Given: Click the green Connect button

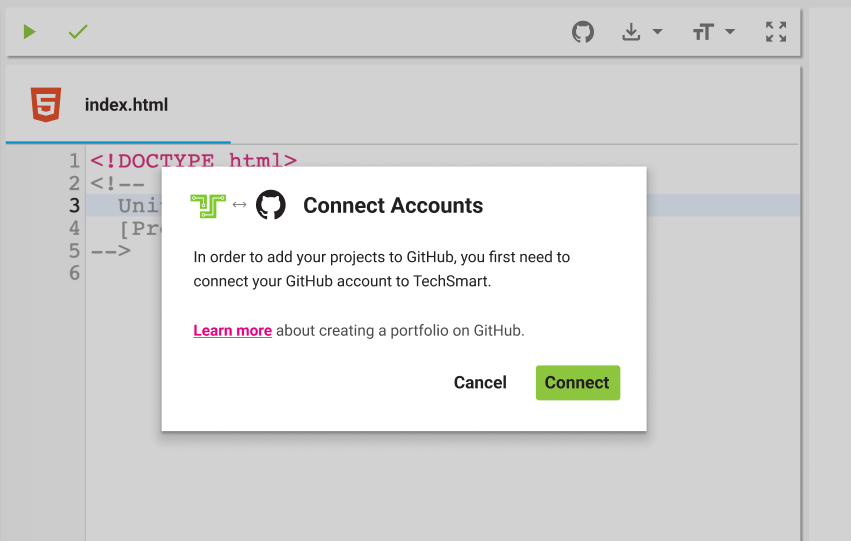Looking at the screenshot, I should [577, 383].
